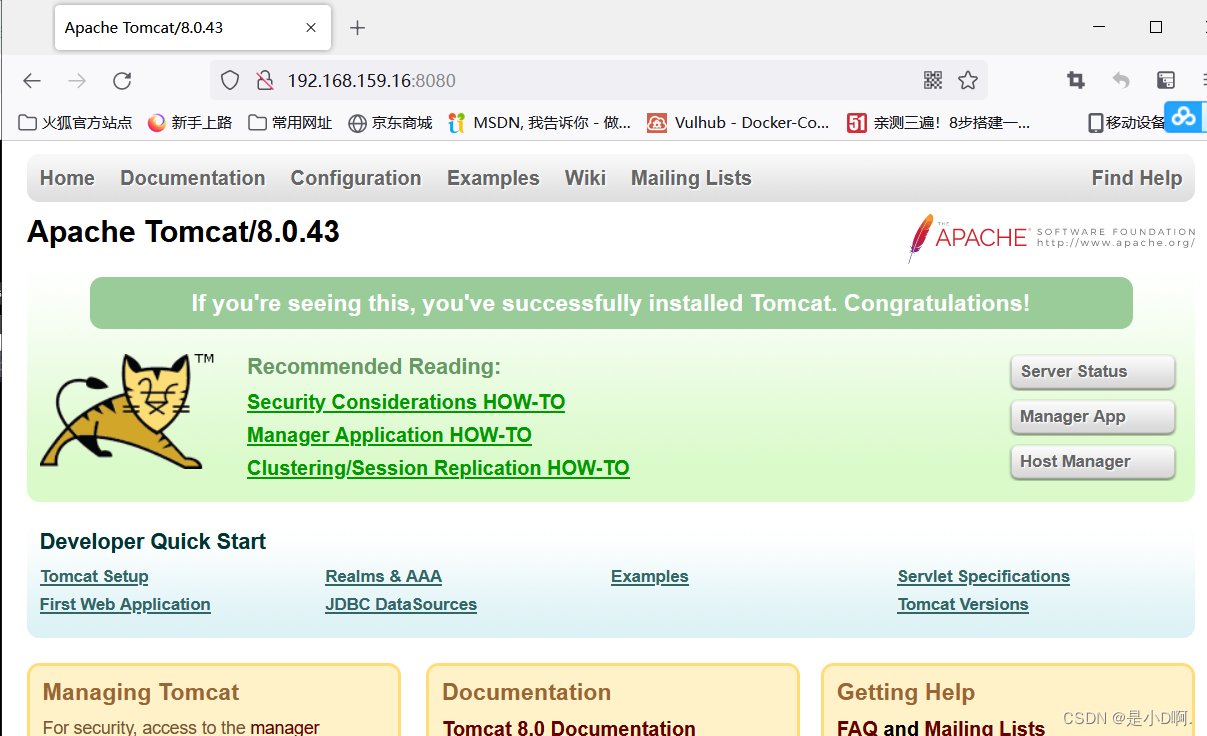This screenshot has height=736, width=1207.
Task: Select the Apache Tomcat/8.0.43 browser tab
Action: pos(193,28)
